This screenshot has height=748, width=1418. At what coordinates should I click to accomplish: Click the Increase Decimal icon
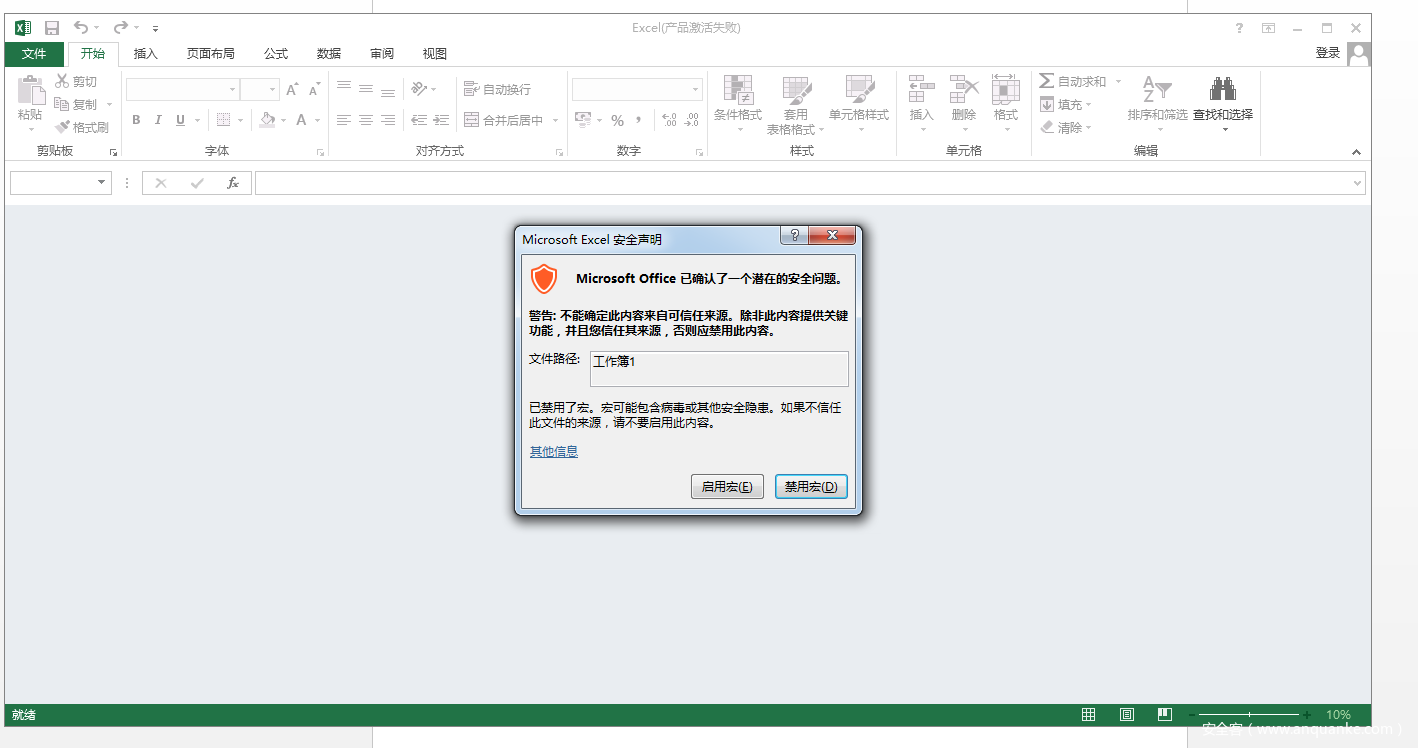[668, 120]
